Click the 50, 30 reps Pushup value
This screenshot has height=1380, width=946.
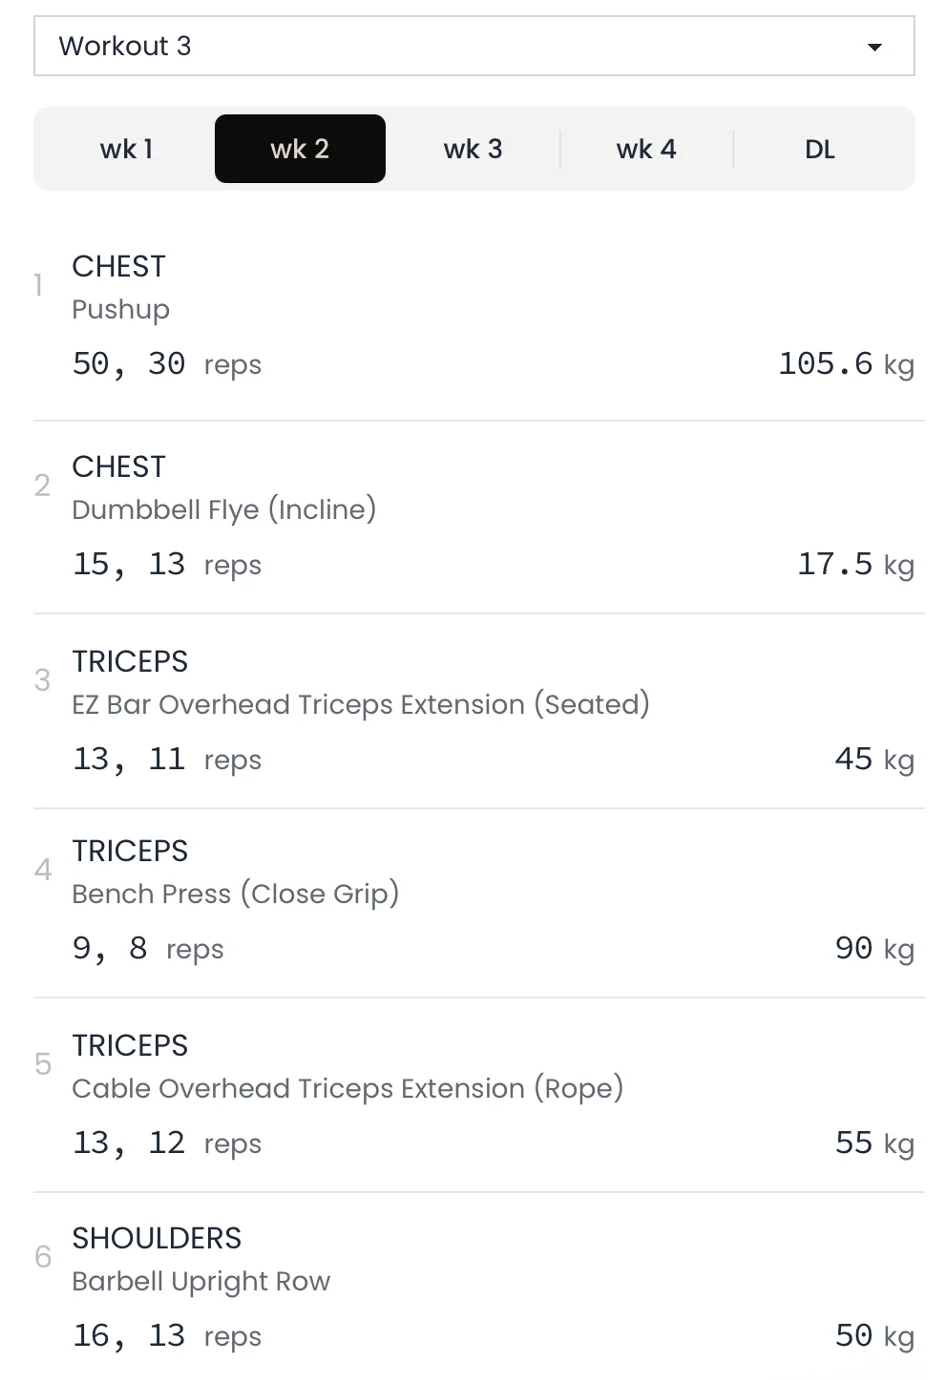pos(166,364)
